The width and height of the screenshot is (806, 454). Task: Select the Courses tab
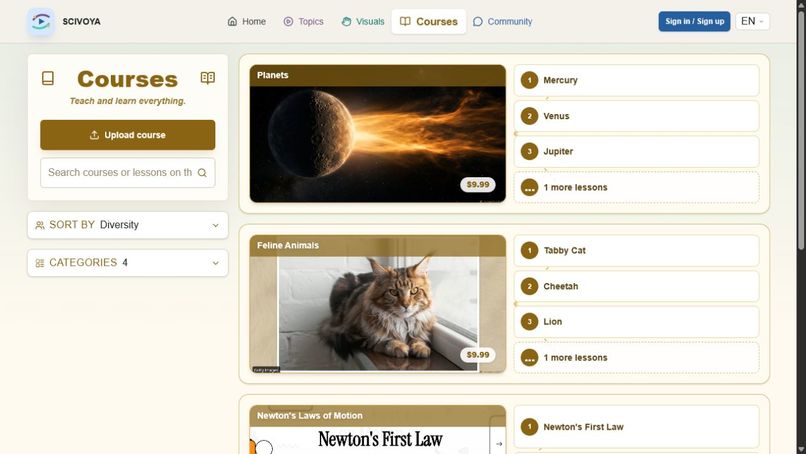pyautogui.click(x=429, y=22)
